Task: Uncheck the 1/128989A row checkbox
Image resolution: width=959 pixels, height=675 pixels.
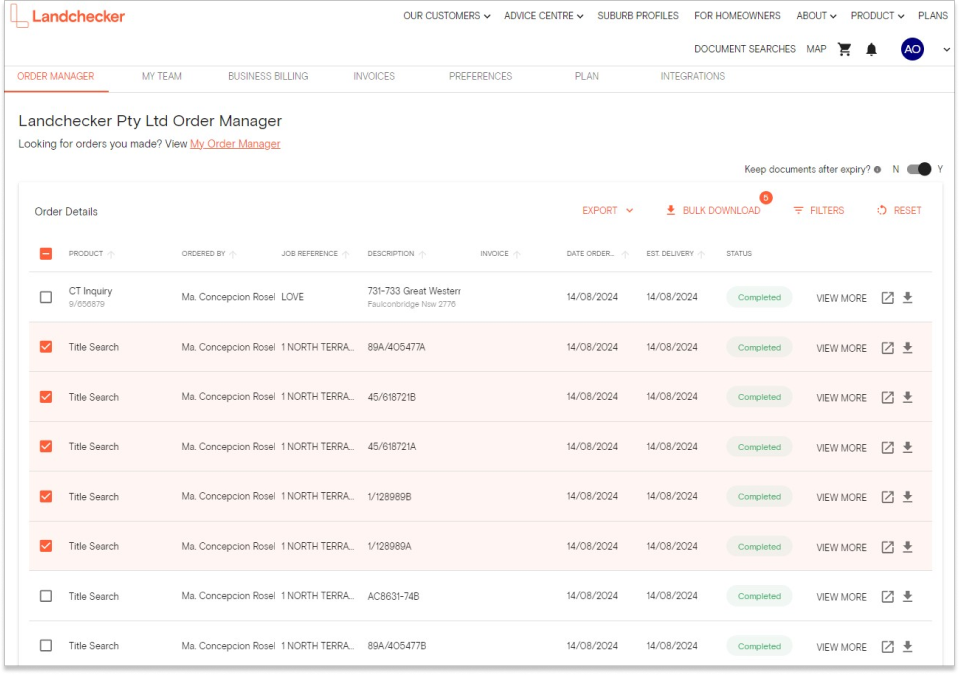Action: 46,546
